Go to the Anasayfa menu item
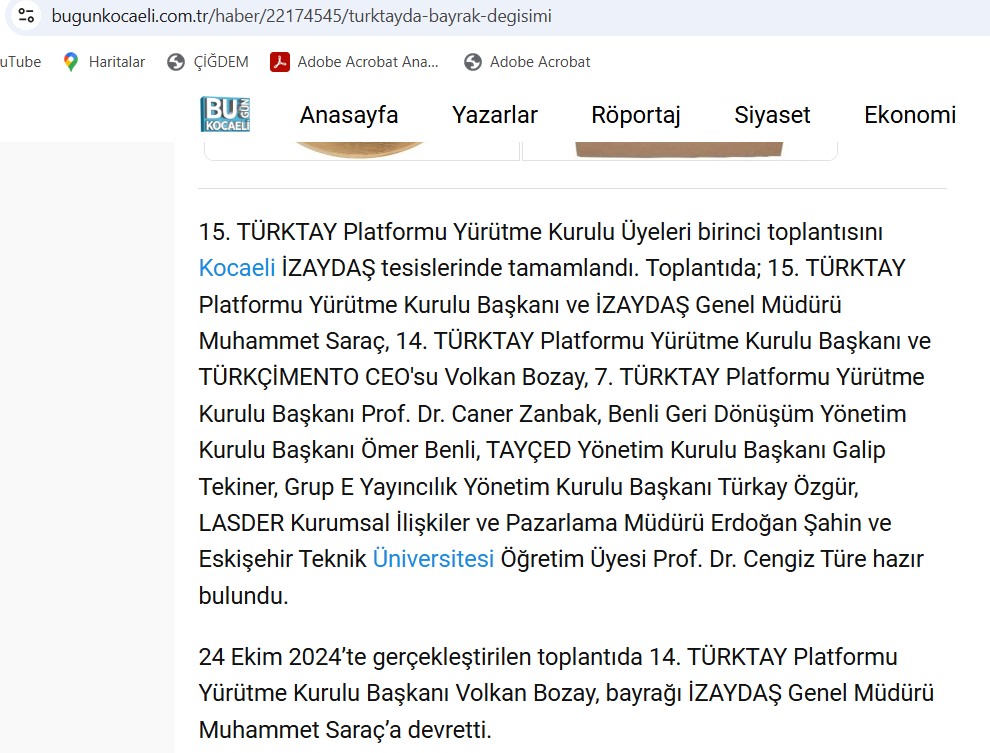 349,115
